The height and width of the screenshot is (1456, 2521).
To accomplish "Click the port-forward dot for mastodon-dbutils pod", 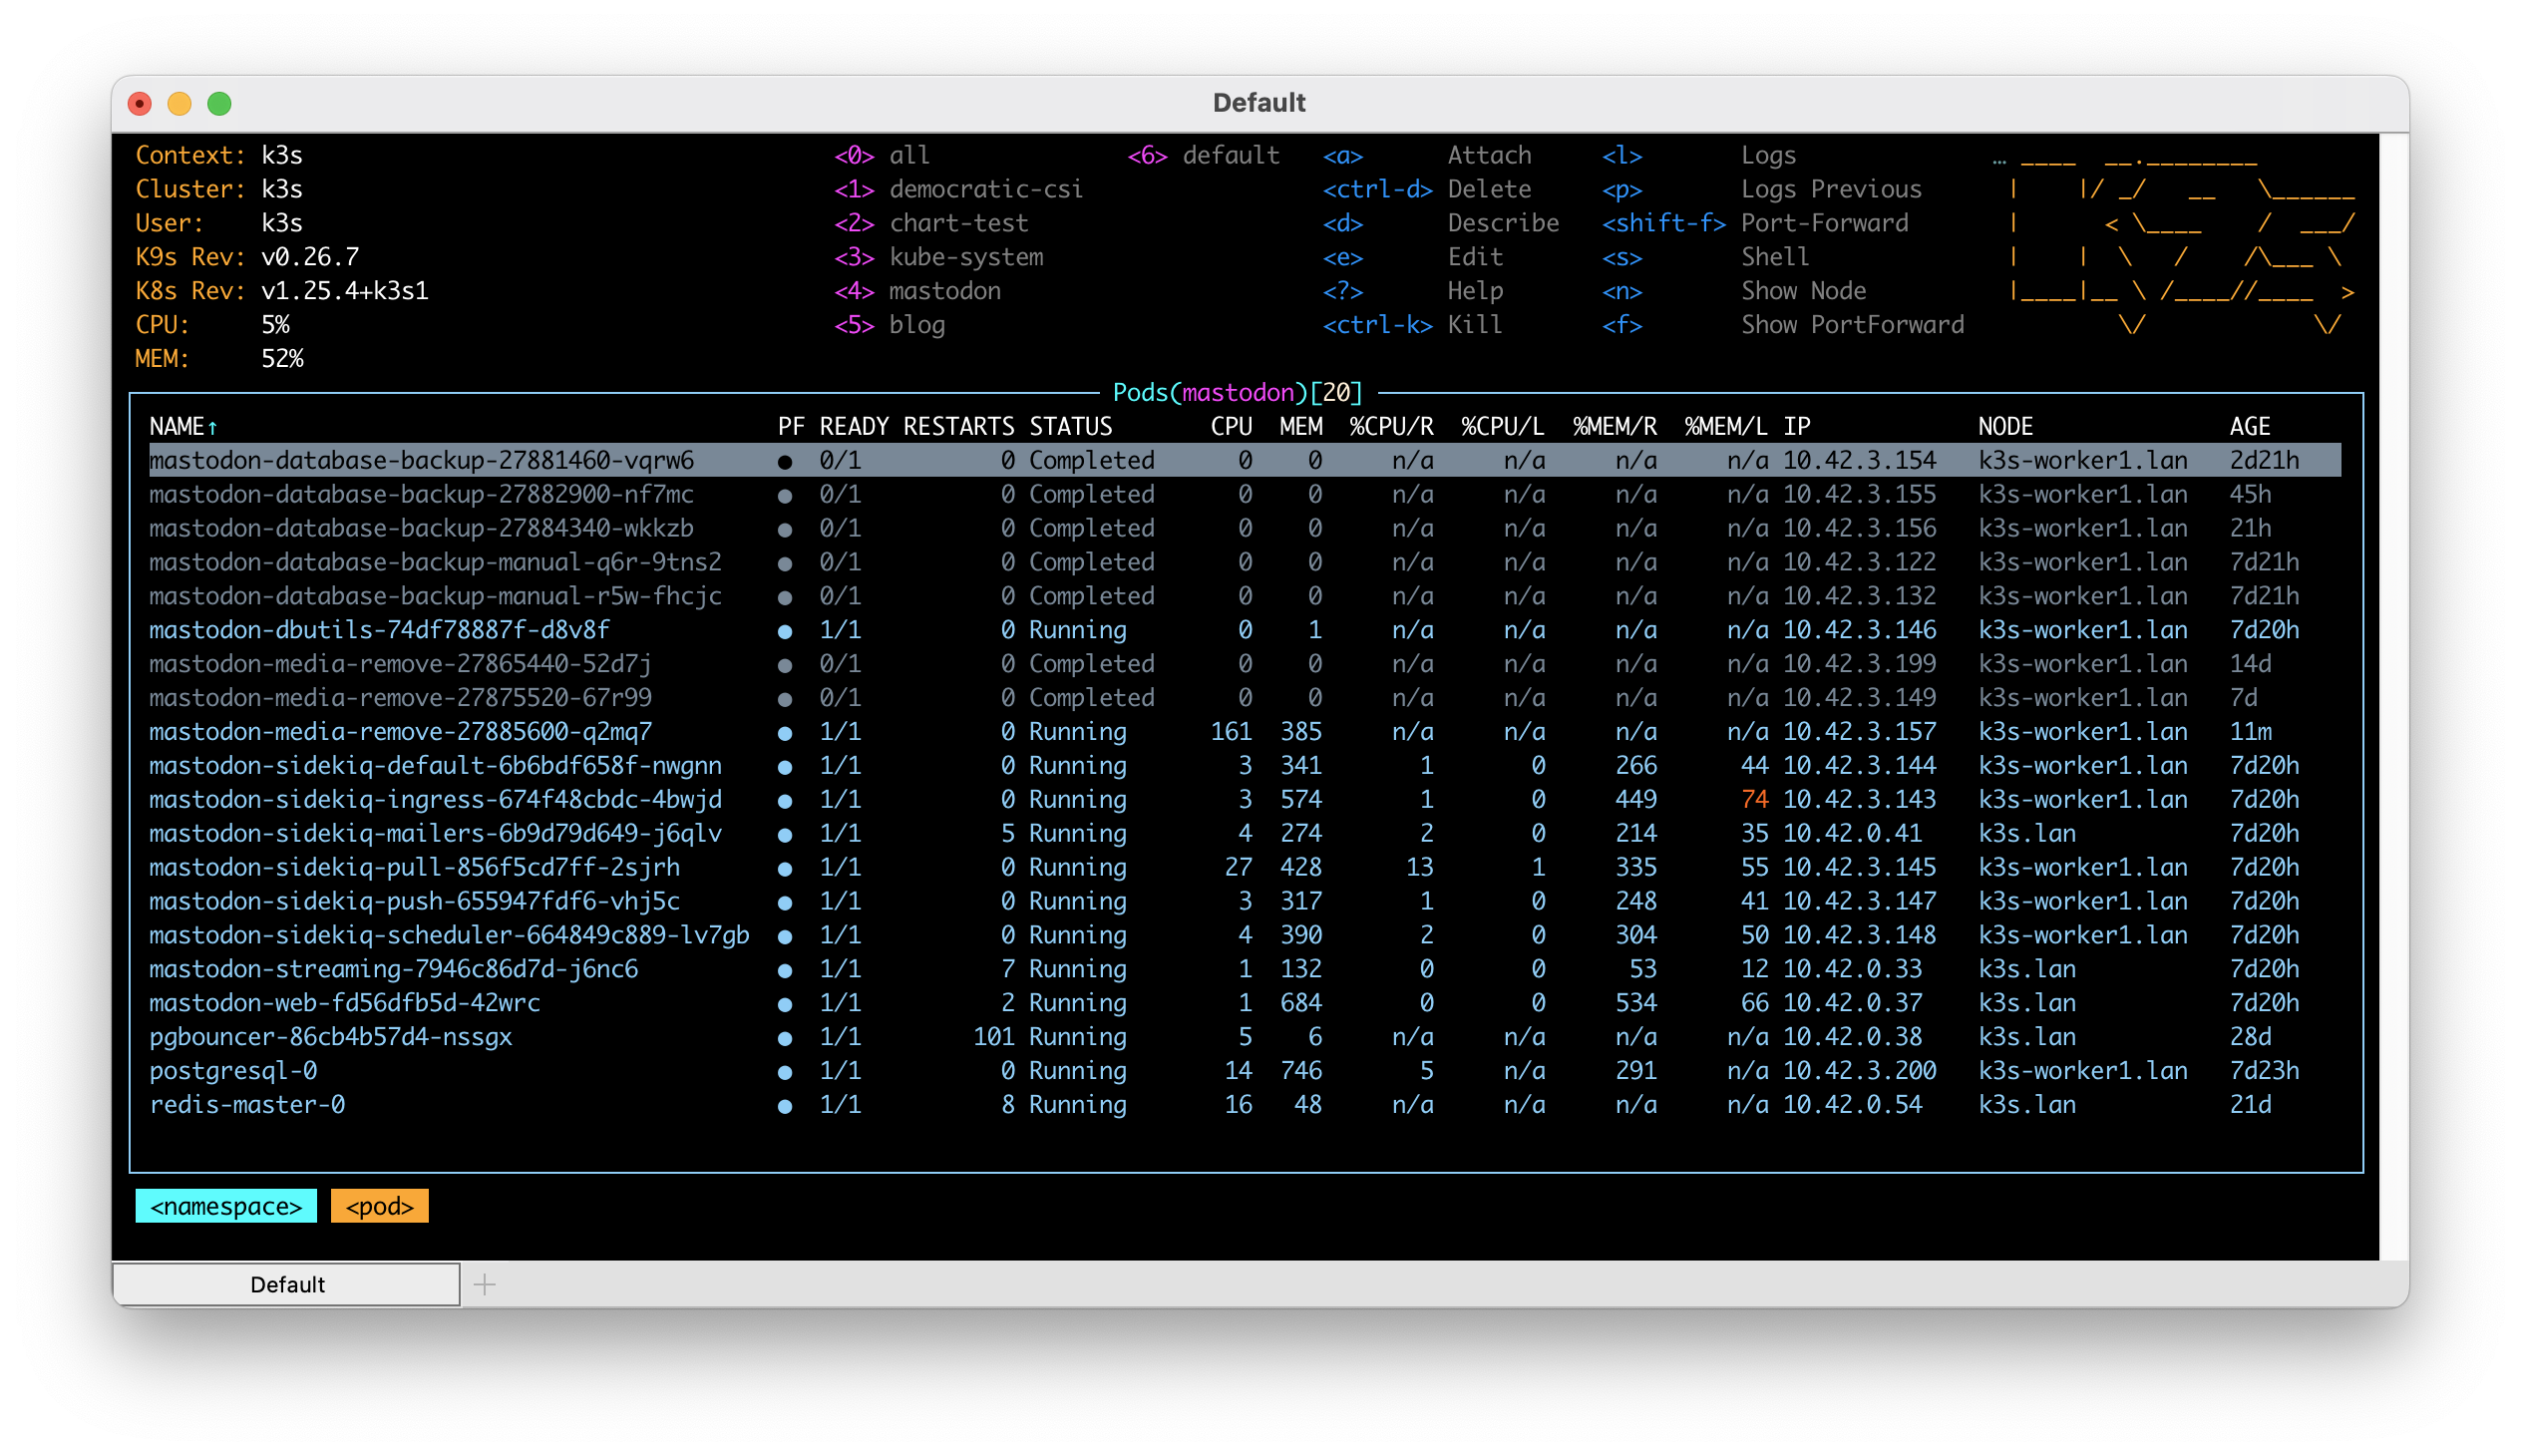I will [x=785, y=632].
